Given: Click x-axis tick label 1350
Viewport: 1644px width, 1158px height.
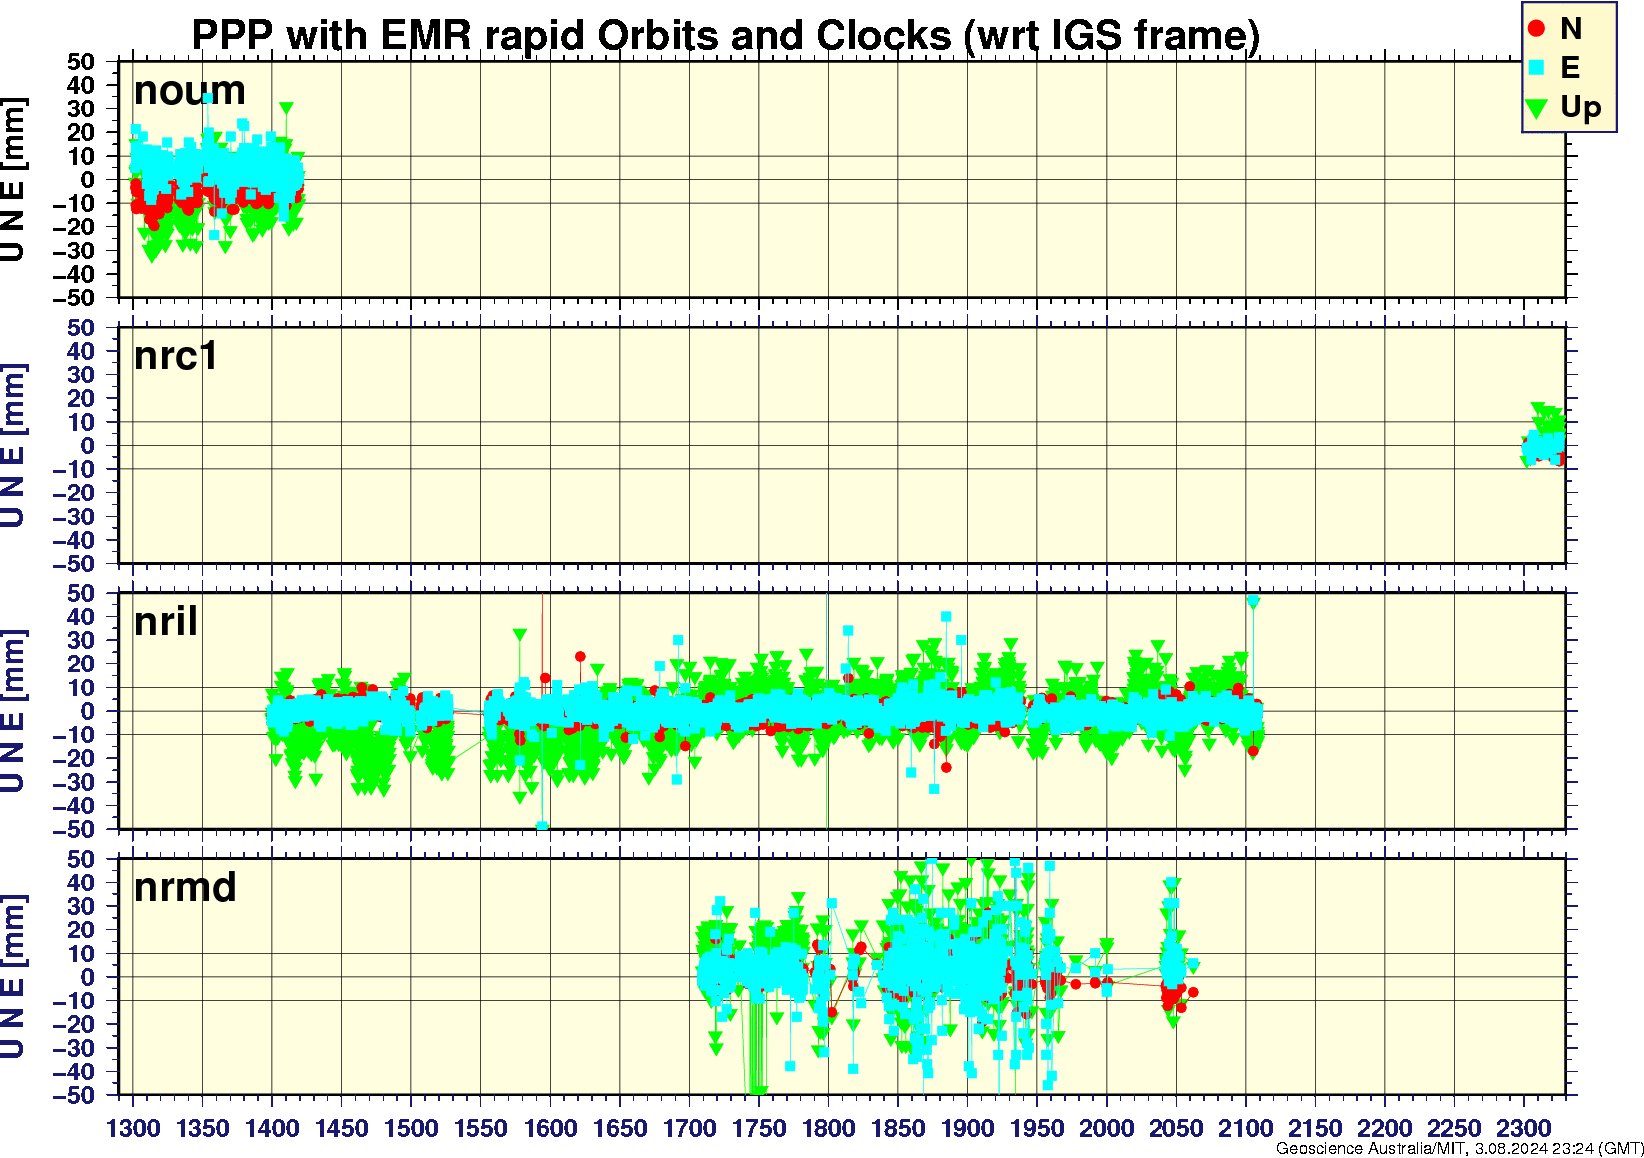Looking at the screenshot, I should pyautogui.click(x=203, y=1128).
